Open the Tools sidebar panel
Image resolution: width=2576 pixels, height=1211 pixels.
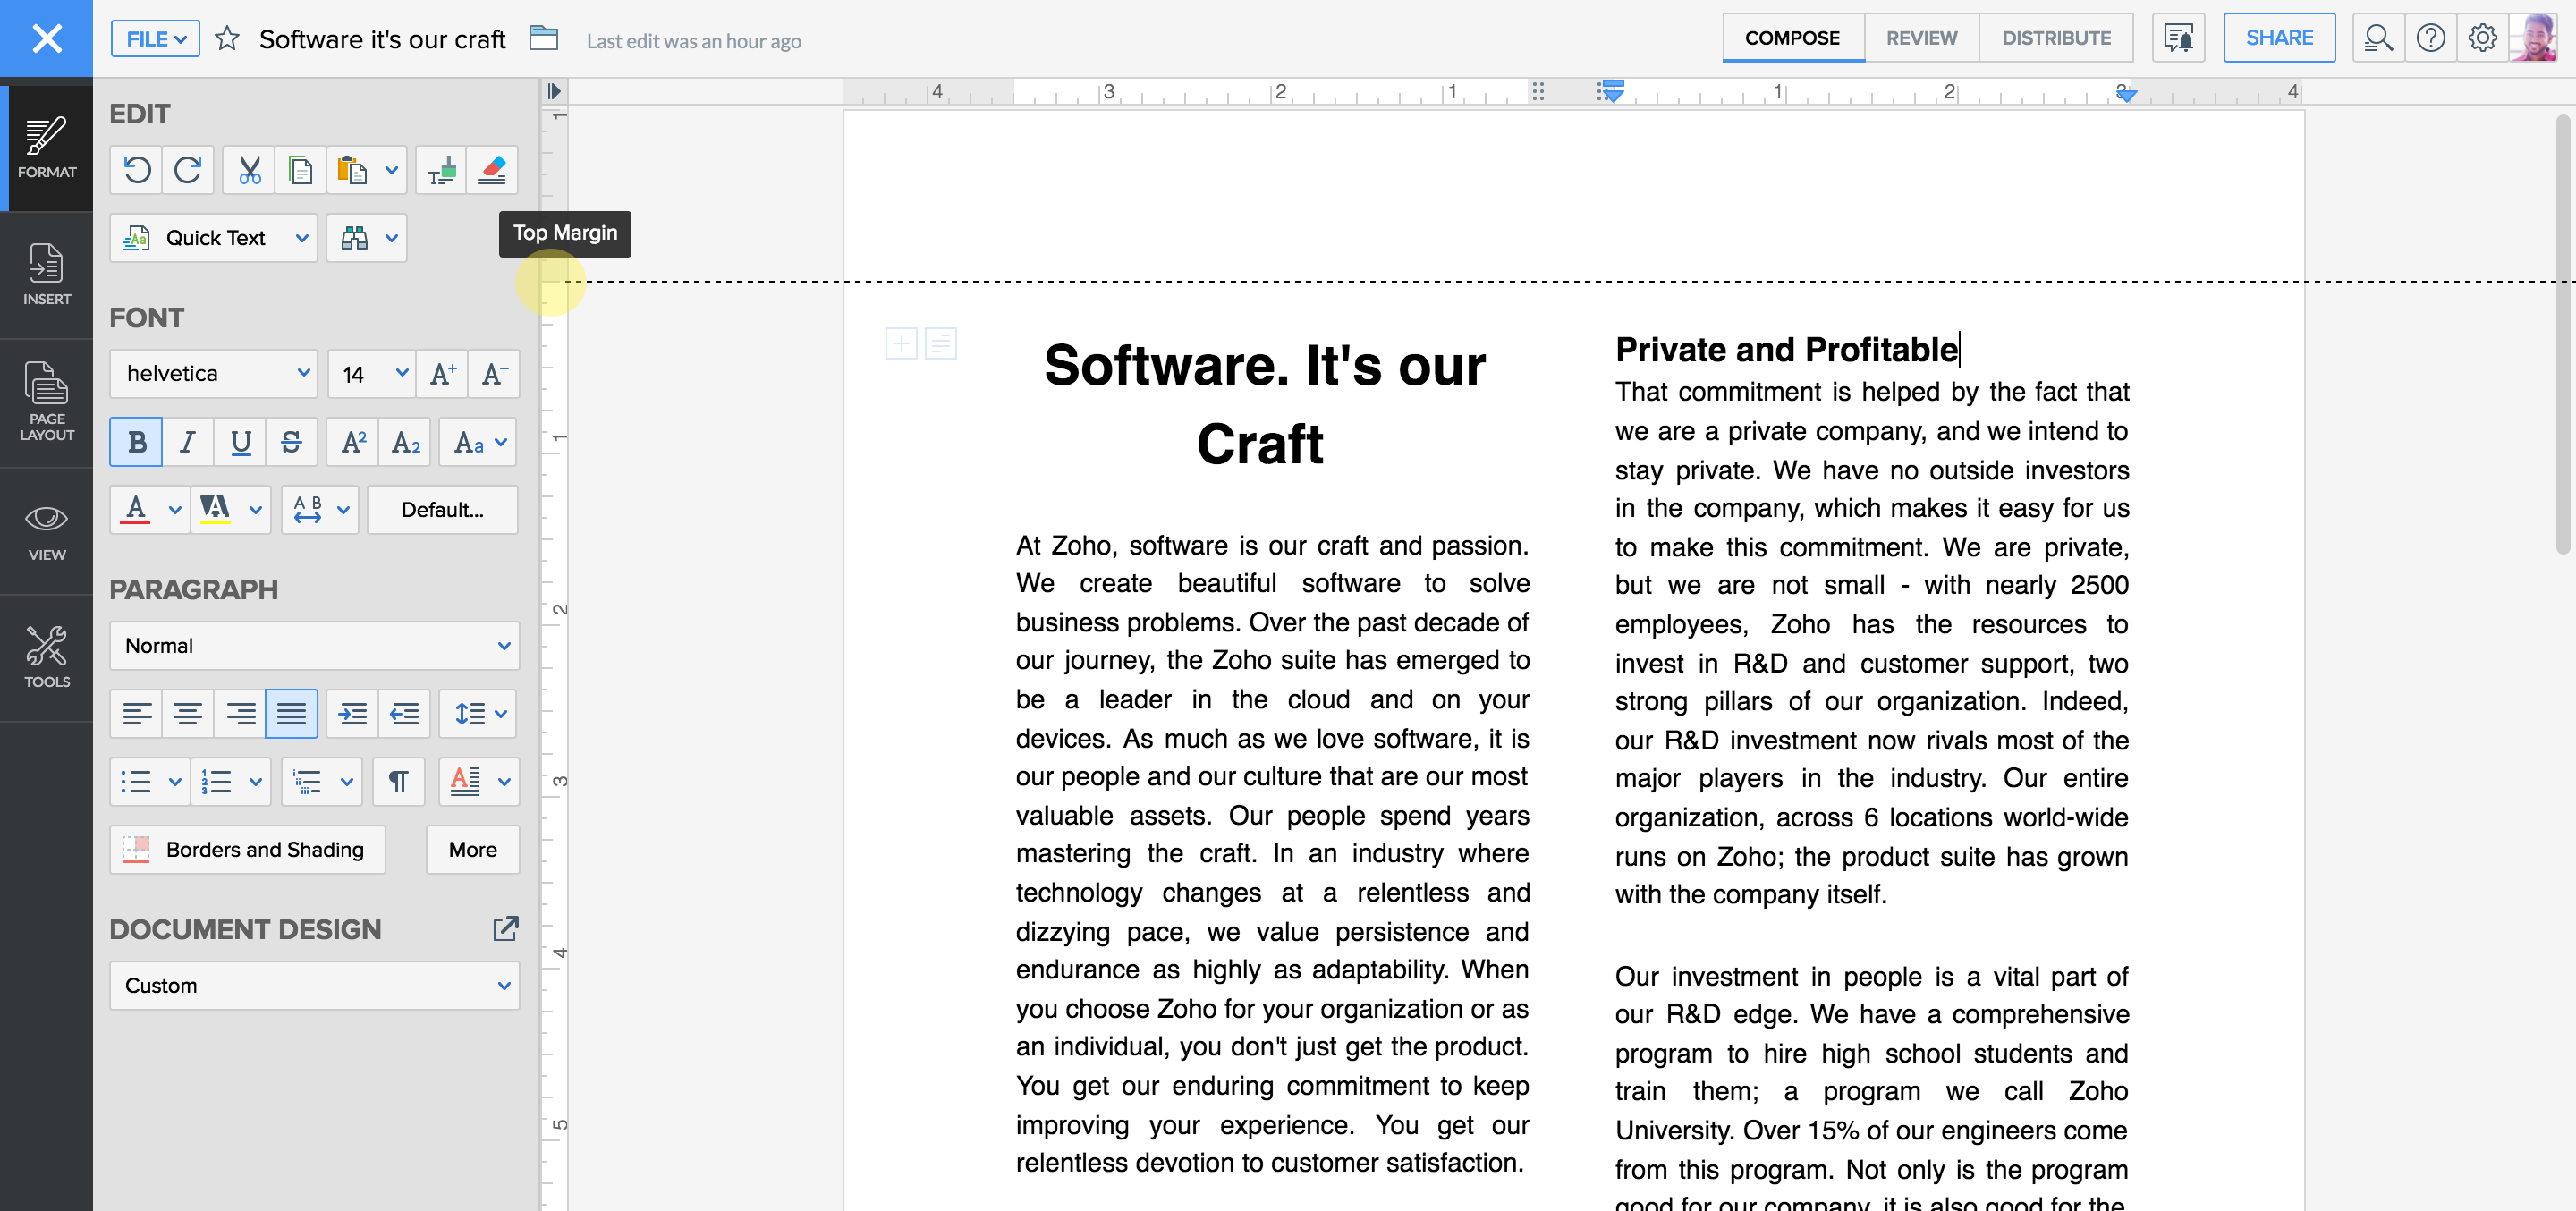click(x=46, y=657)
